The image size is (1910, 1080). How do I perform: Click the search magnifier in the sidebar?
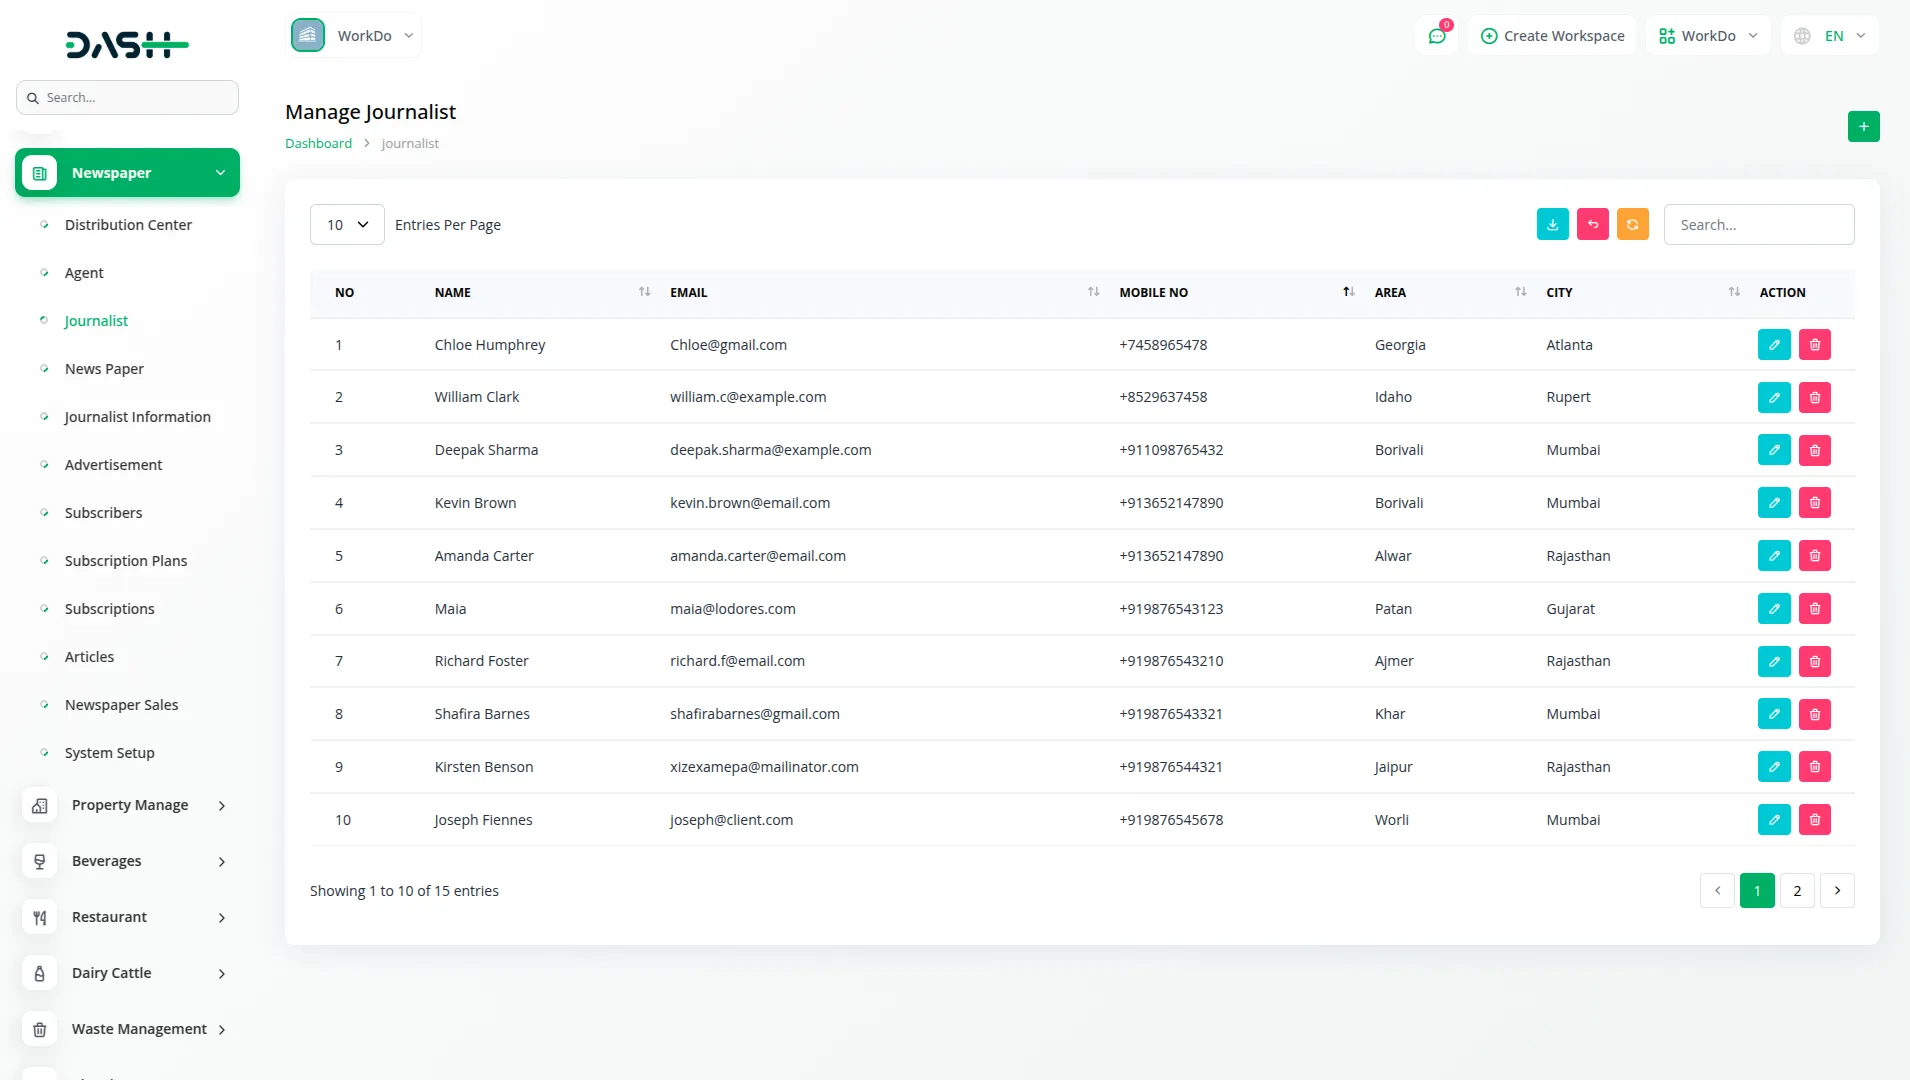point(33,97)
